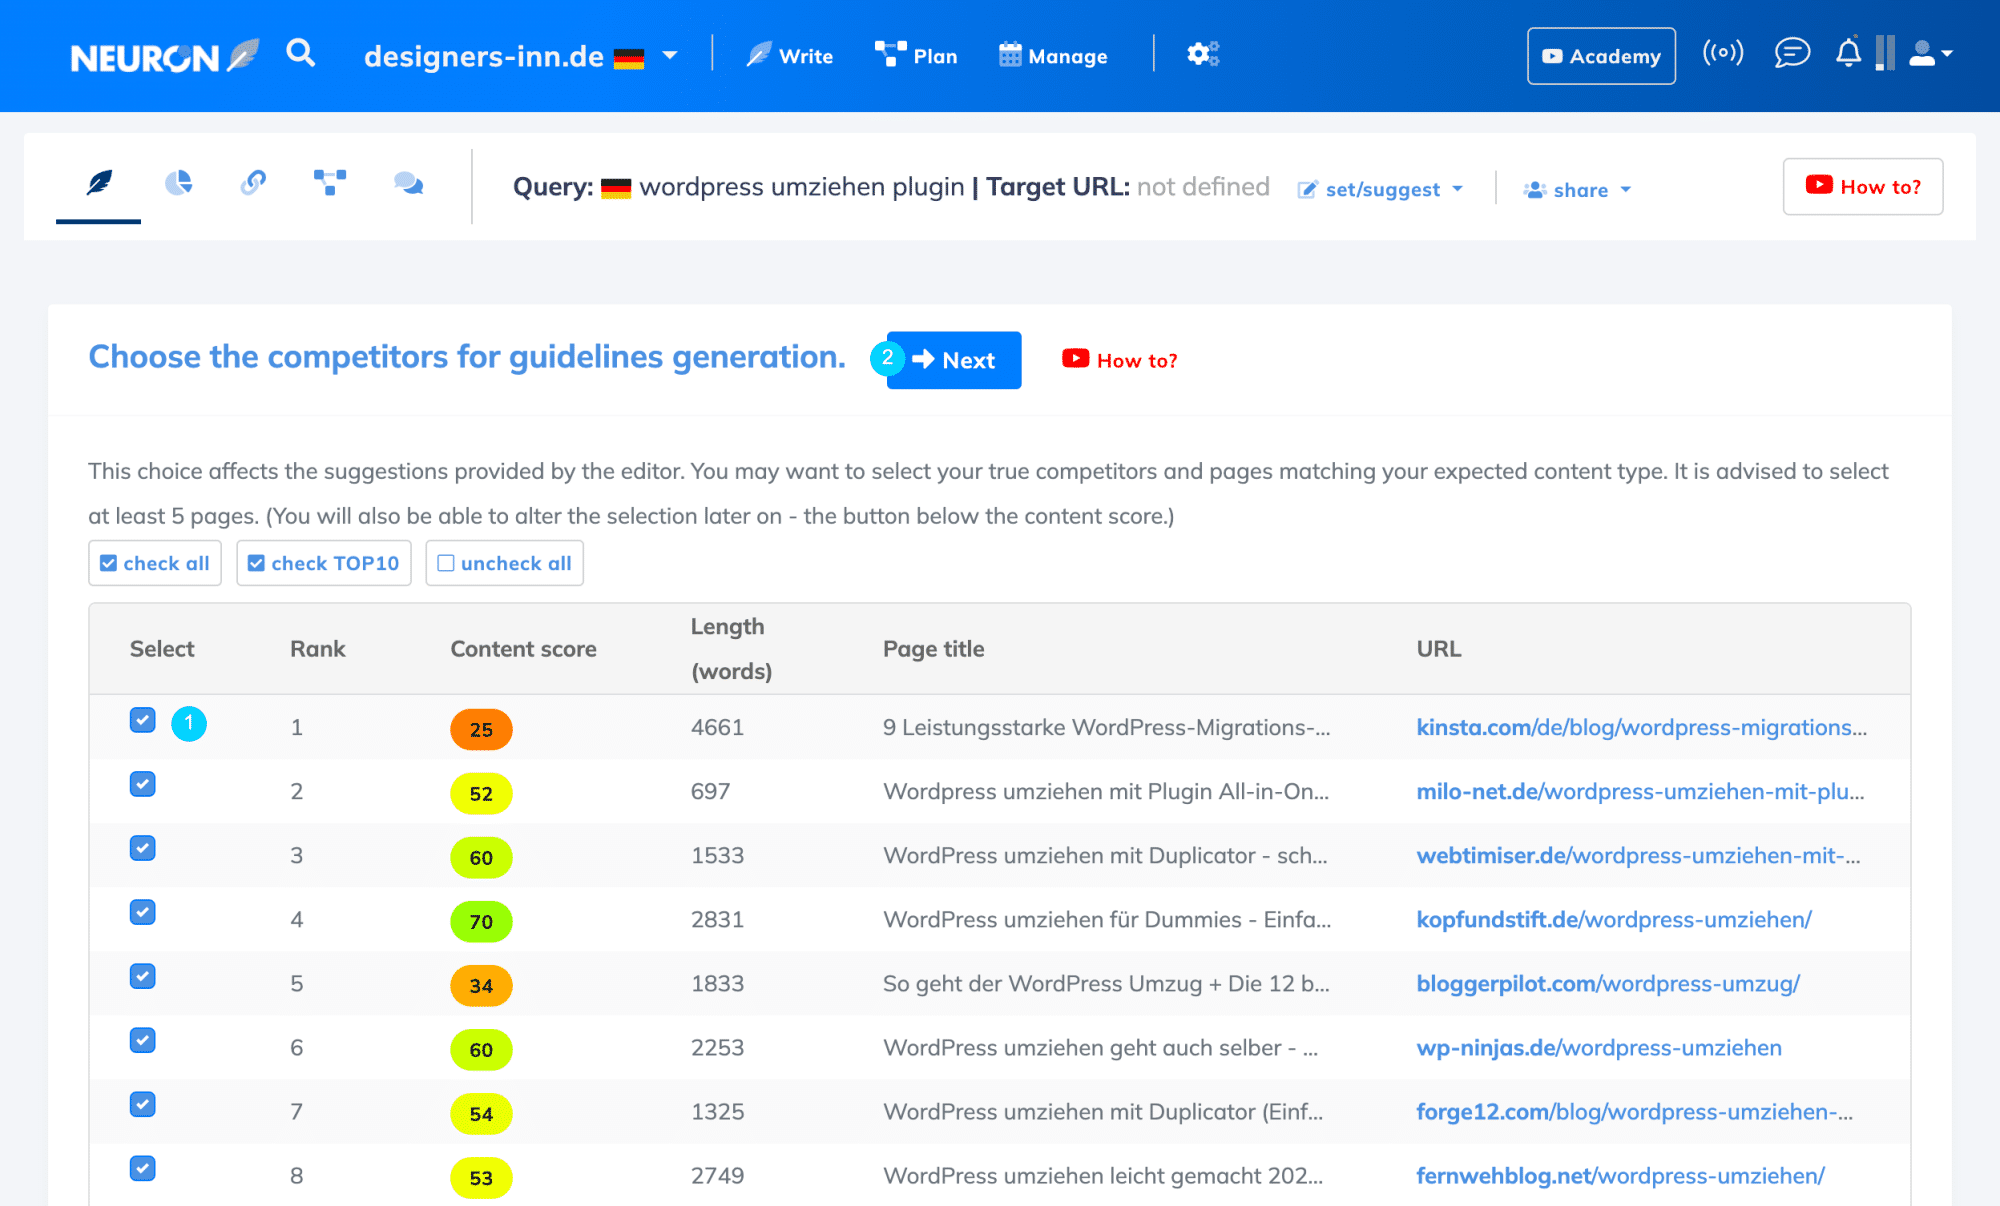Click orange content score badge 25
This screenshot has width=2000, height=1206.
click(x=481, y=729)
